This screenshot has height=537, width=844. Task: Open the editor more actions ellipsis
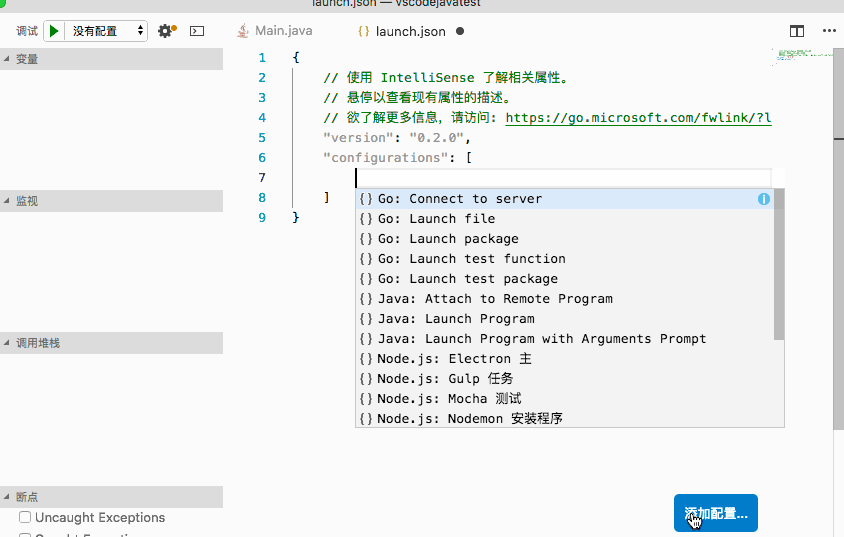point(829,31)
